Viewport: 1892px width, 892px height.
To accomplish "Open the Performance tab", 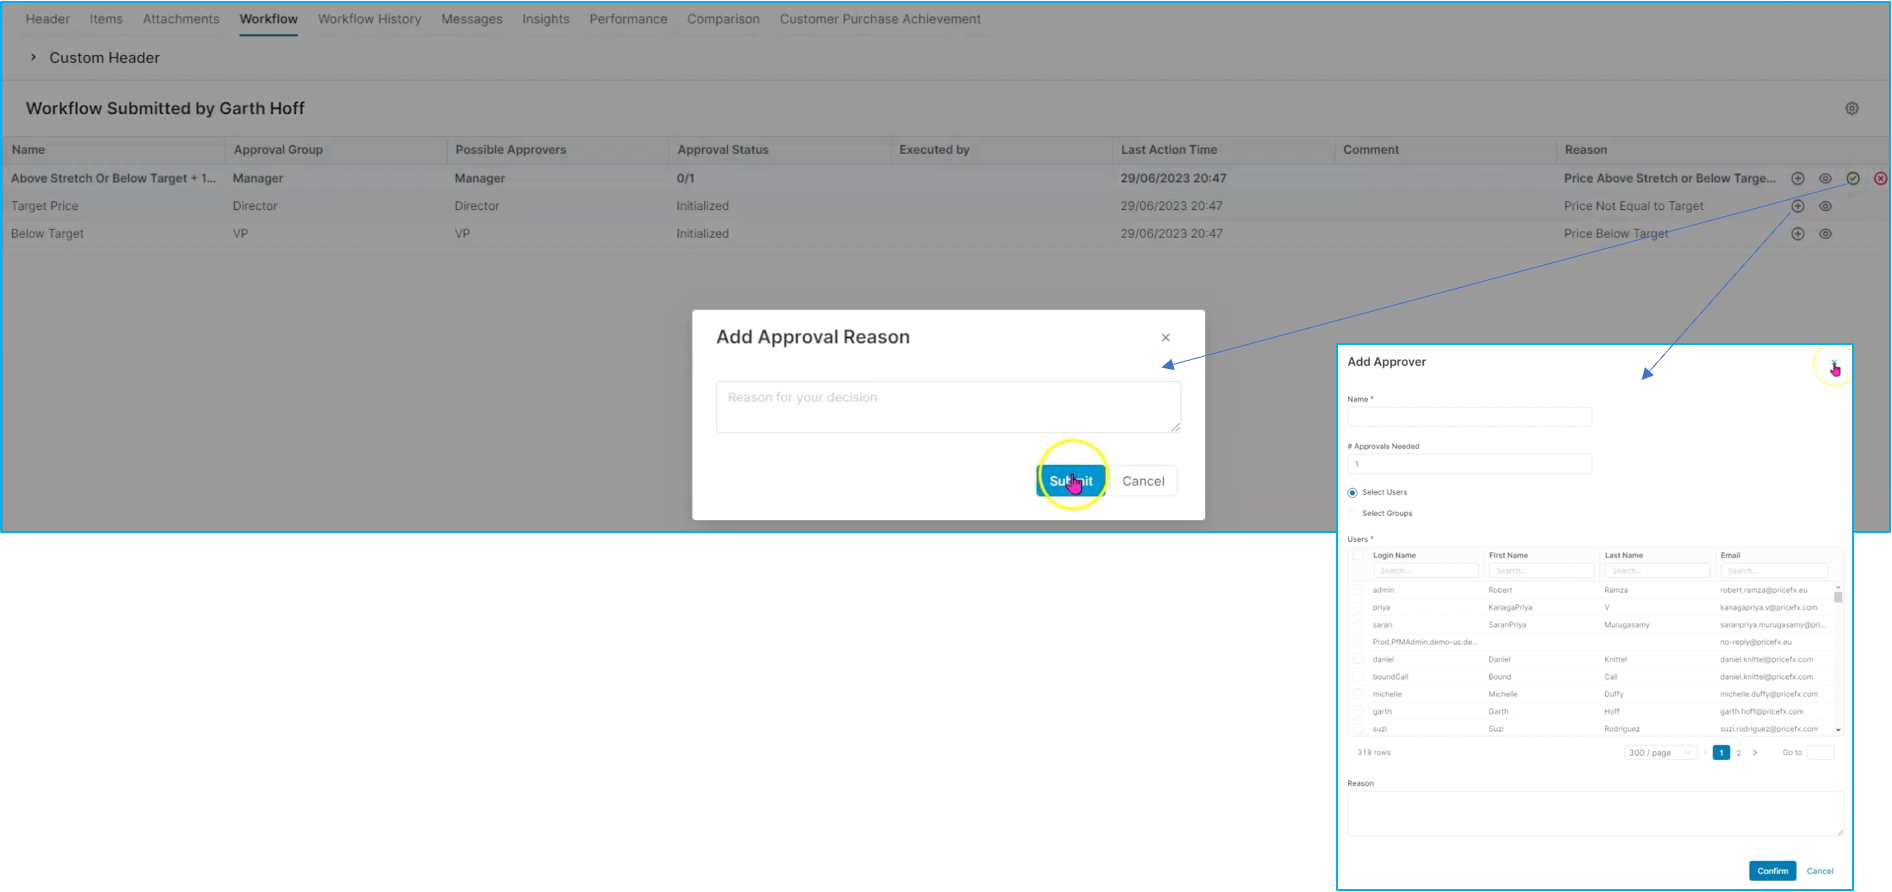I will [628, 19].
